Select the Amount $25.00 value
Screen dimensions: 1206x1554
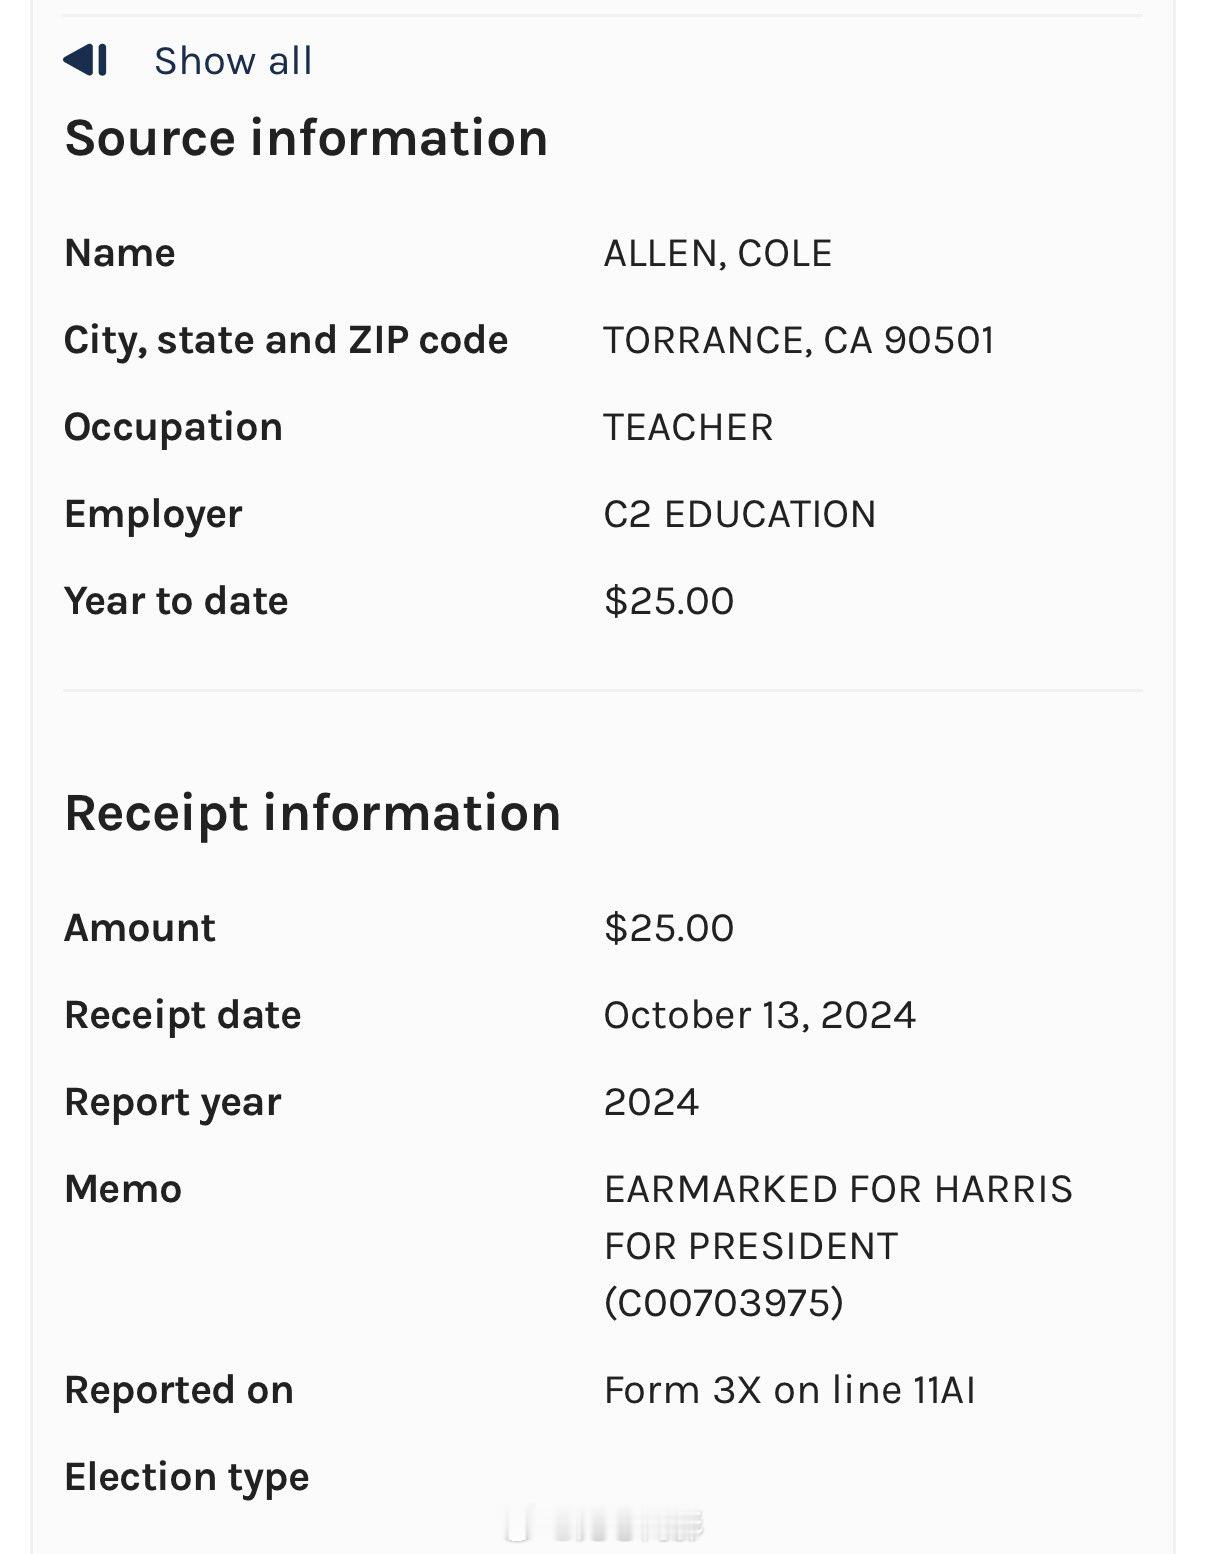[668, 928]
